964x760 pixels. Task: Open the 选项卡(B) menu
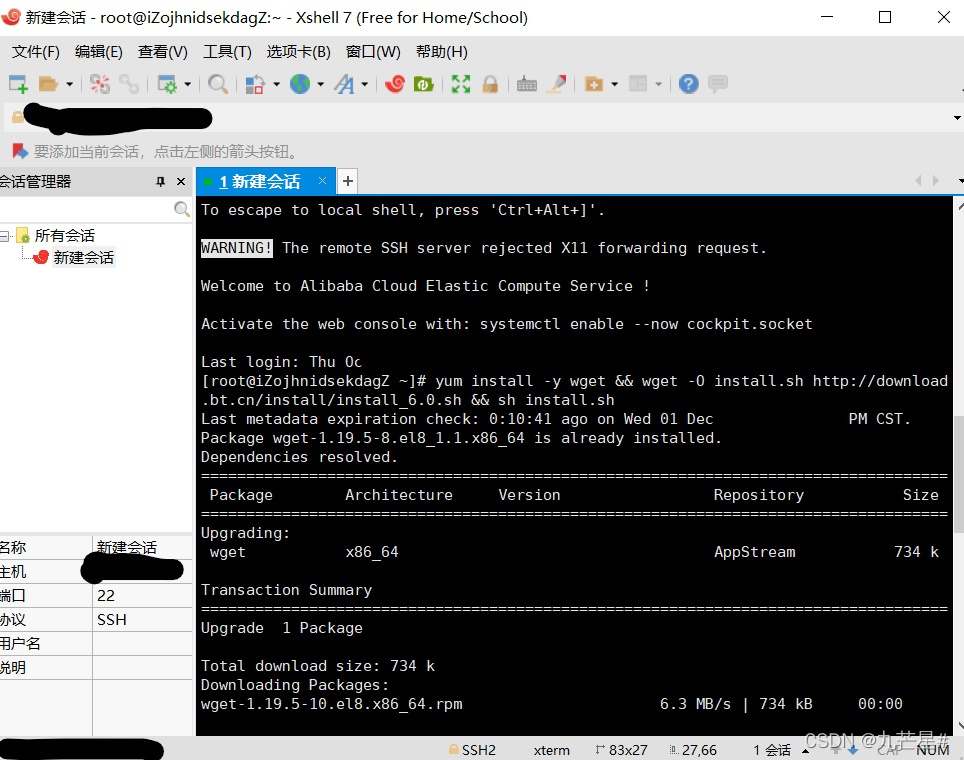(x=298, y=52)
